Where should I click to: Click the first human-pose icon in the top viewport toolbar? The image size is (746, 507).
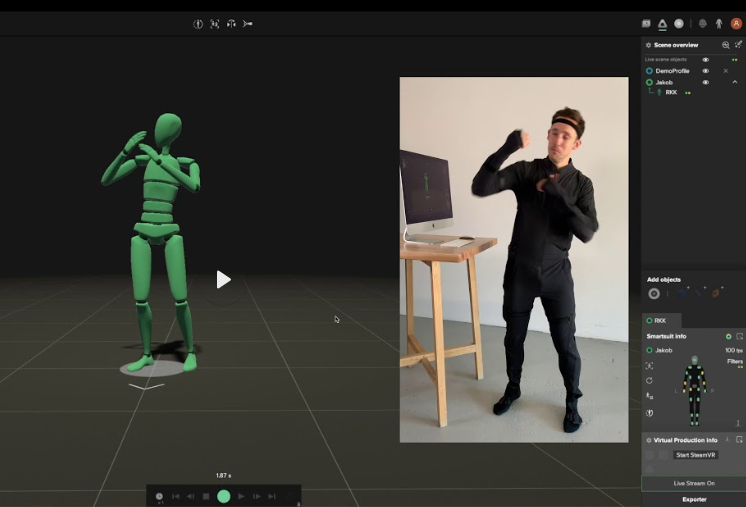[198, 24]
